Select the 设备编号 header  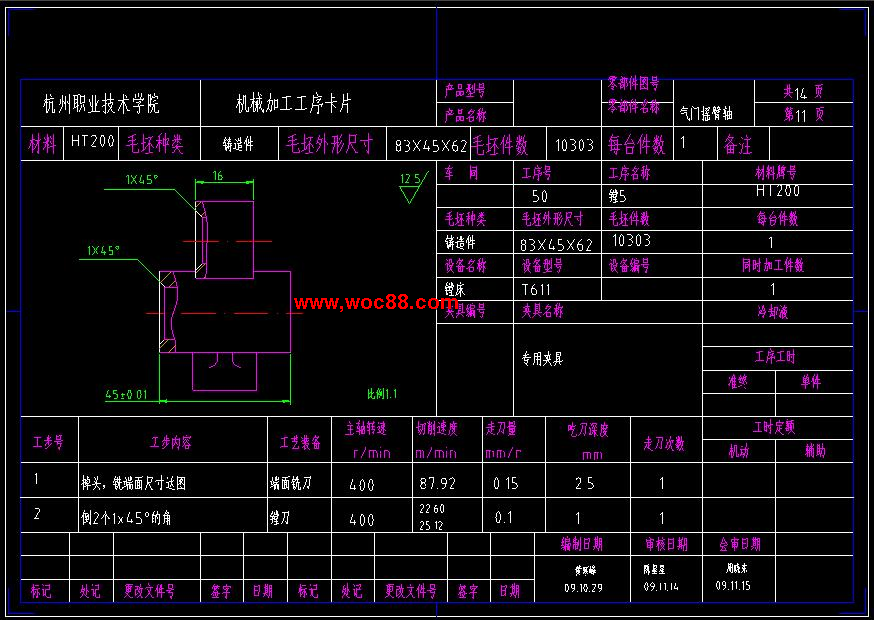(629, 266)
